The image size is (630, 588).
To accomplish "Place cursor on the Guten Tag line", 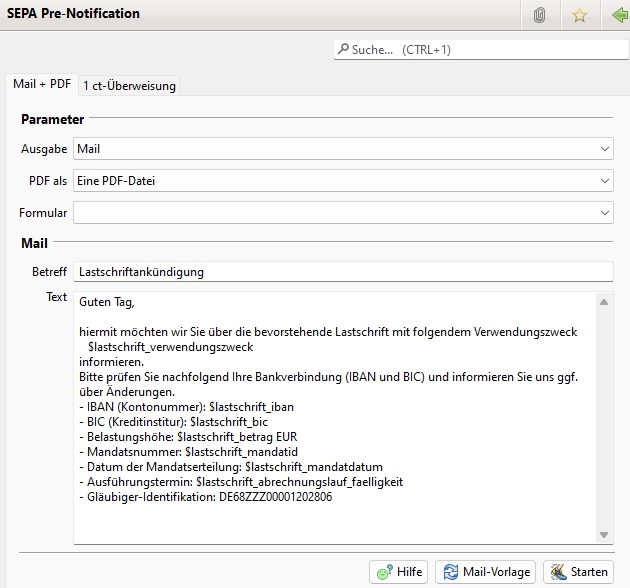I will coord(106,302).
